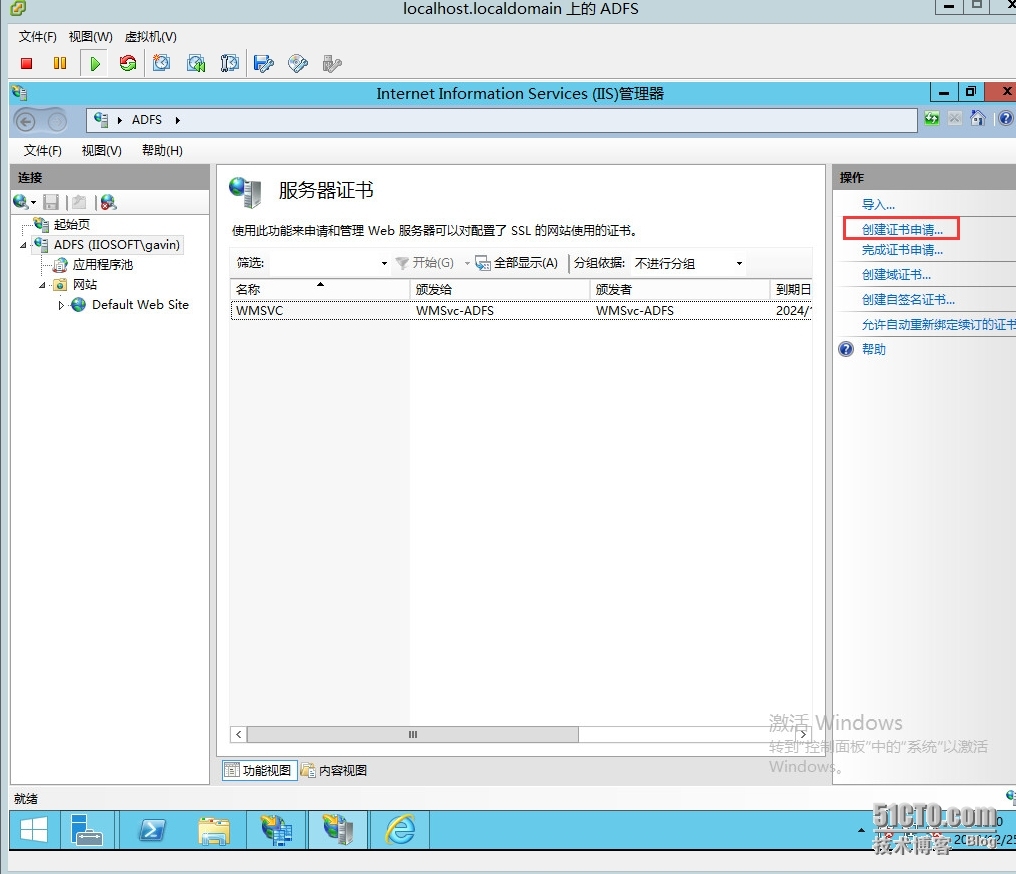Open the 虚拟机(V) menu

tap(150, 36)
